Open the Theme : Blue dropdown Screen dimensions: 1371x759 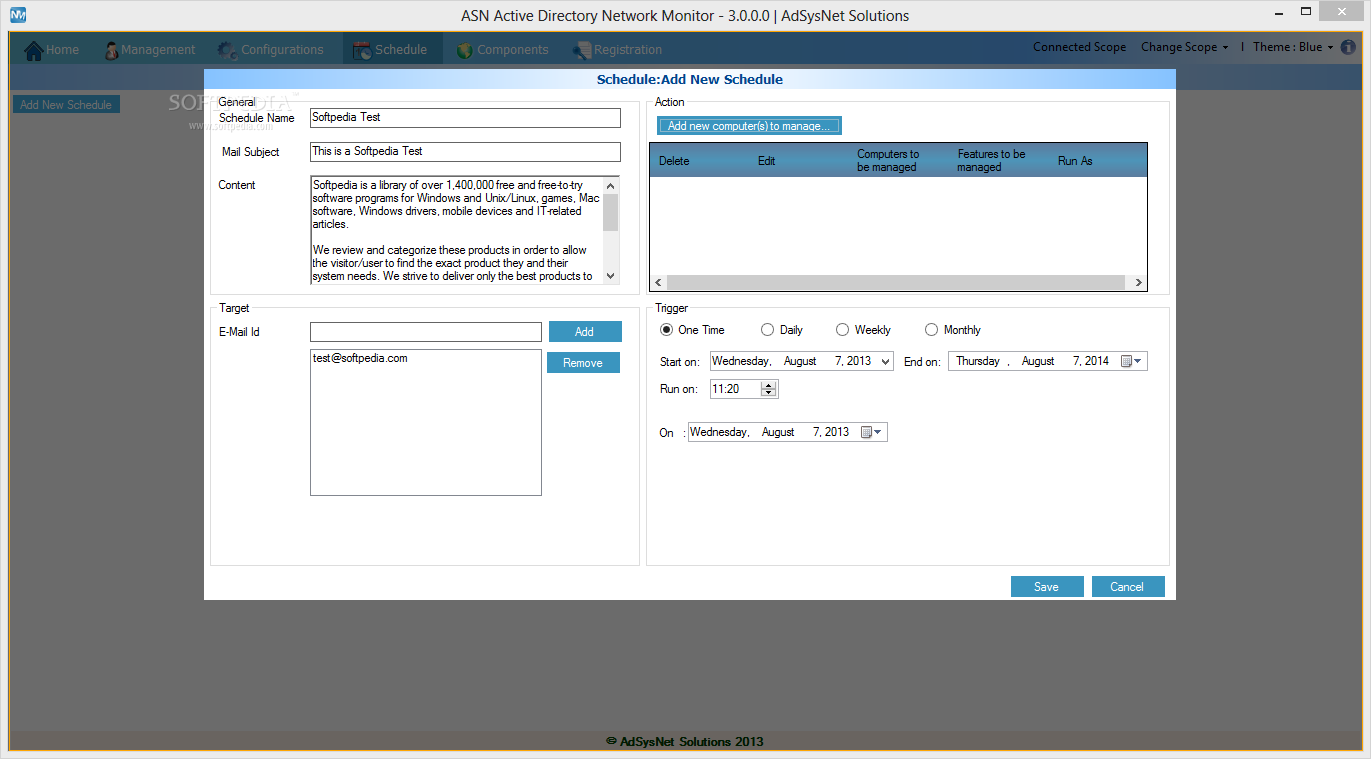tap(1294, 47)
